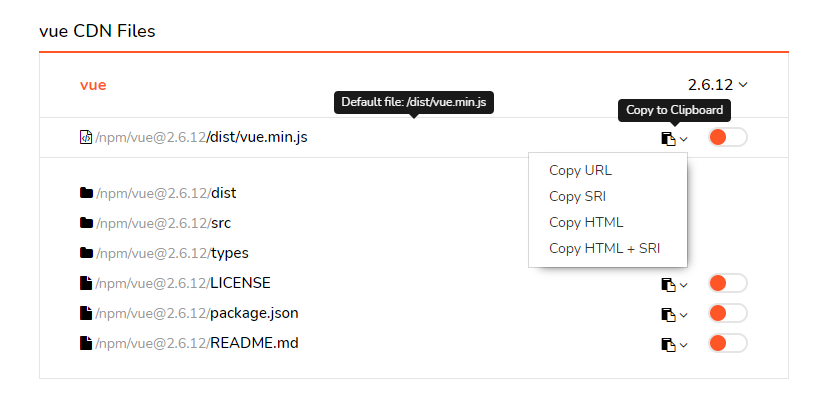Open the vue package link
816x416 pixels.
coord(93,85)
